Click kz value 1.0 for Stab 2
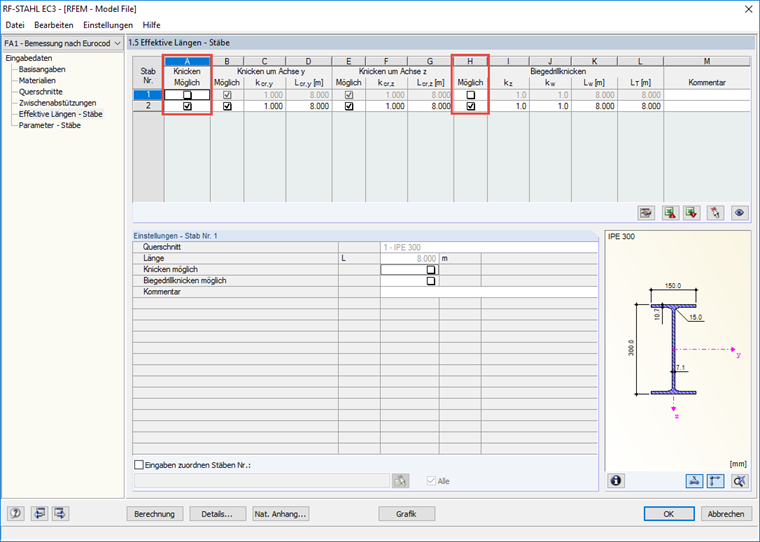The image size is (760, 542). [508, 106]
